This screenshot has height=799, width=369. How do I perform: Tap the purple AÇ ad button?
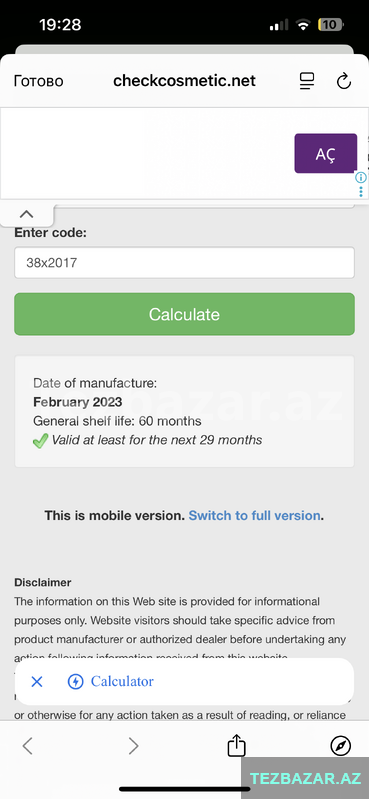(x=326, y=153)
